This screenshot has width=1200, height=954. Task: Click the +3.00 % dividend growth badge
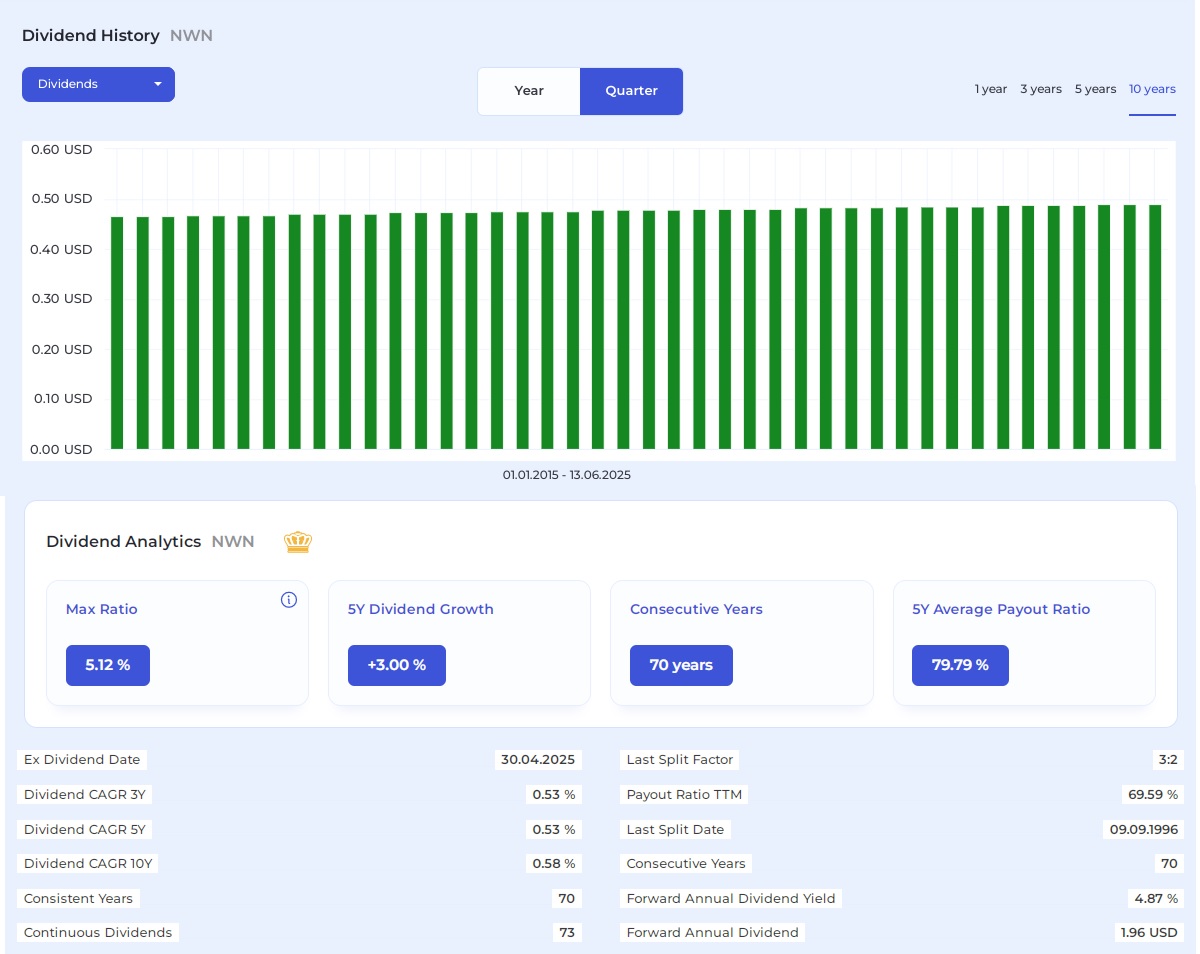pyautogui.click(x=397, y=665)
